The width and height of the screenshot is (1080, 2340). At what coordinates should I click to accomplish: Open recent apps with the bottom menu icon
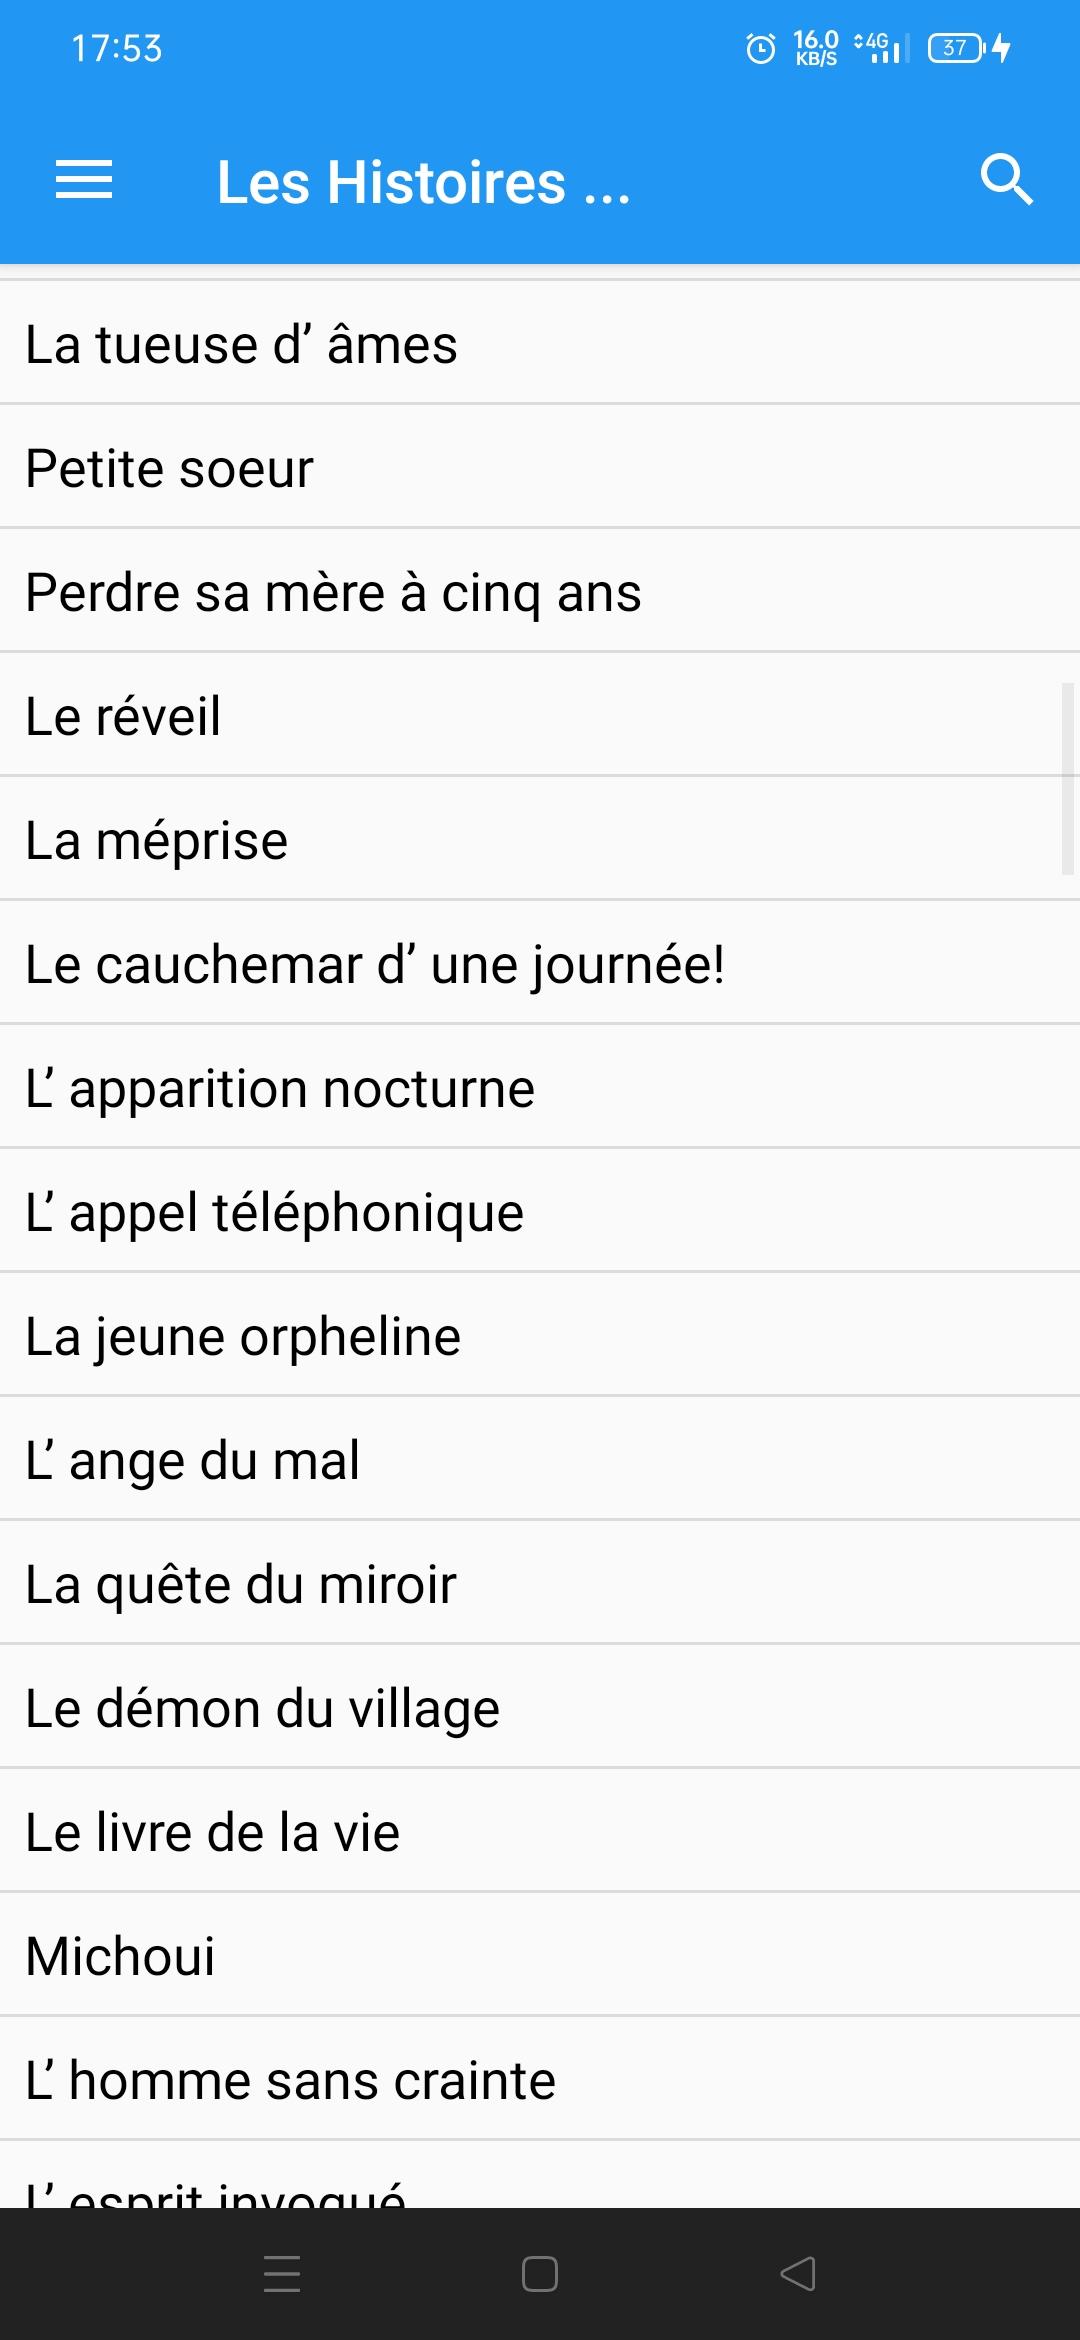[x=282, y=2274]
